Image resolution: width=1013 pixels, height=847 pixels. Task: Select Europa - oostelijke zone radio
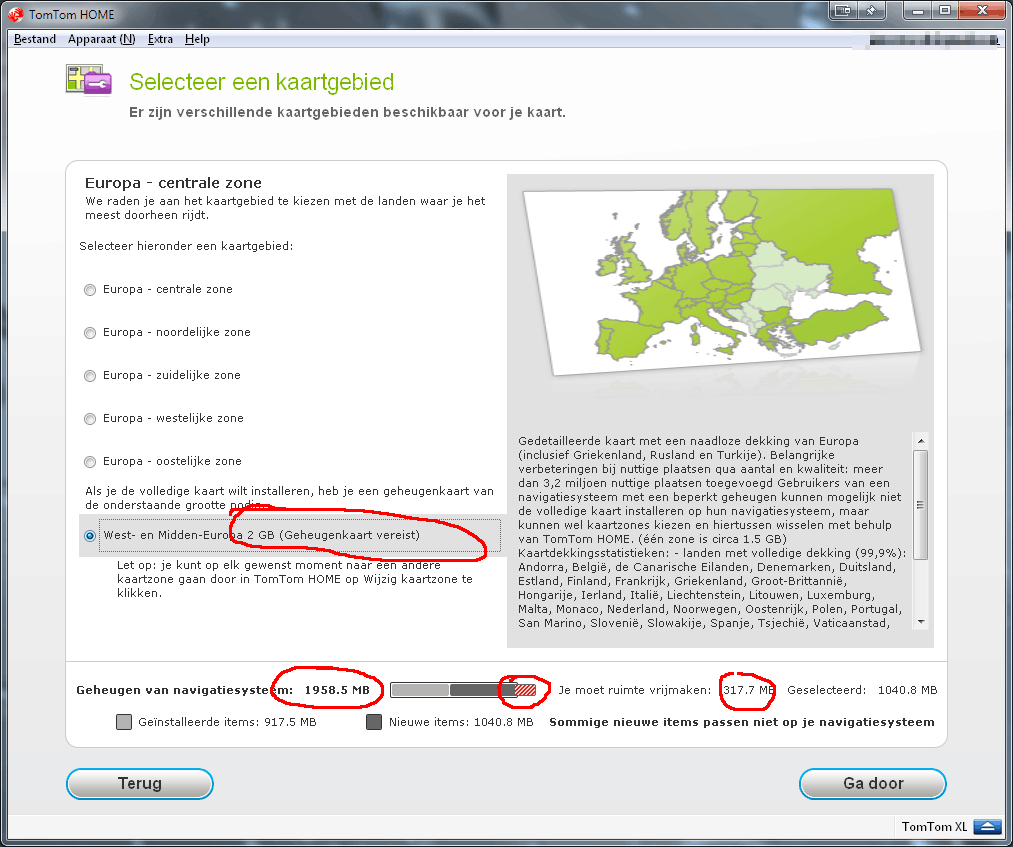point(90,462)
